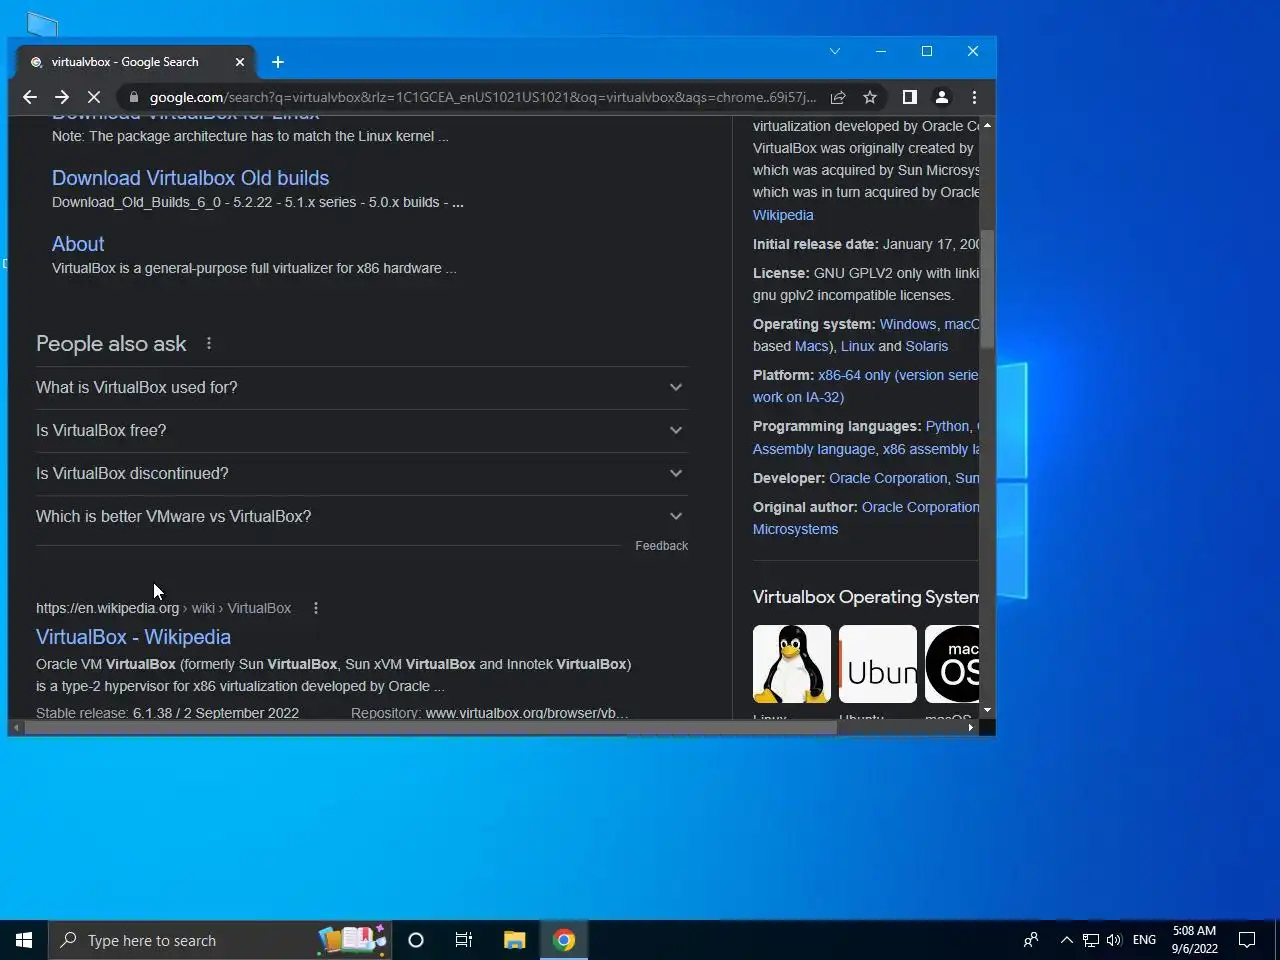The width and height of the screenshot is (1280, 960).
Task: Click vertical scrollbar down arrow
Action: point(987,710)
